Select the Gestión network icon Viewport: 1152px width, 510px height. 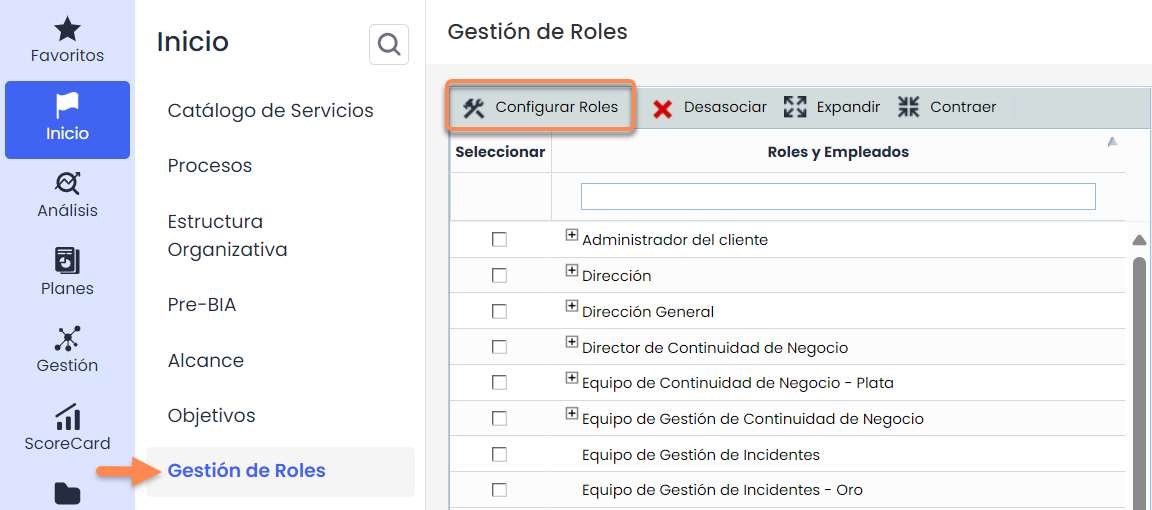[67, 338]
